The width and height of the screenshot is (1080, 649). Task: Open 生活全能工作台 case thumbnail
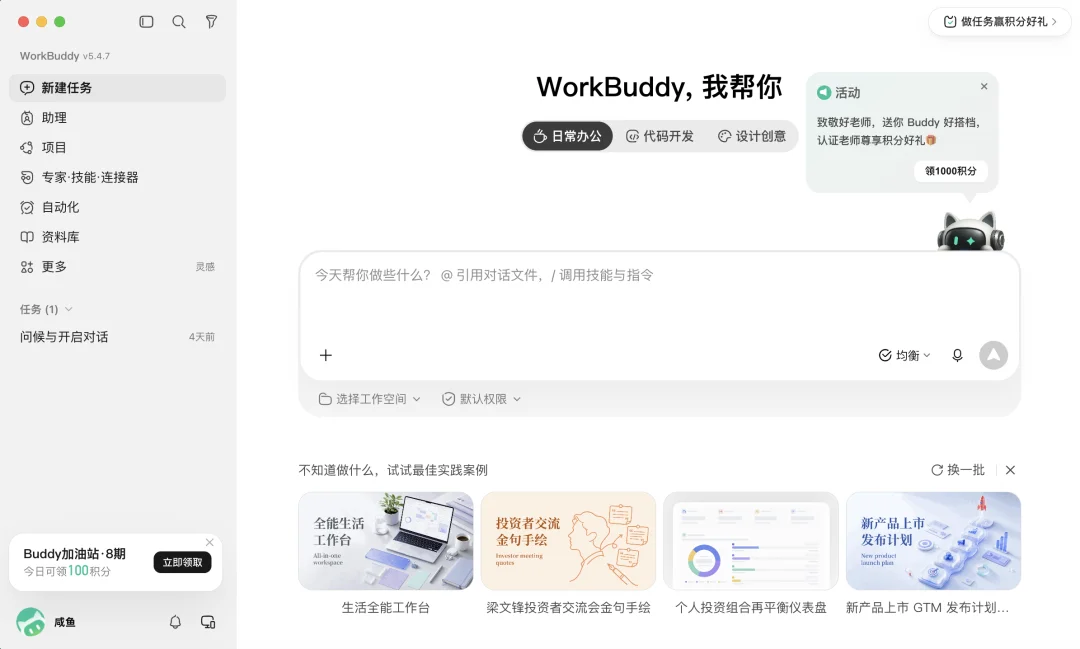pyautogui.click(x=386, y=541)
